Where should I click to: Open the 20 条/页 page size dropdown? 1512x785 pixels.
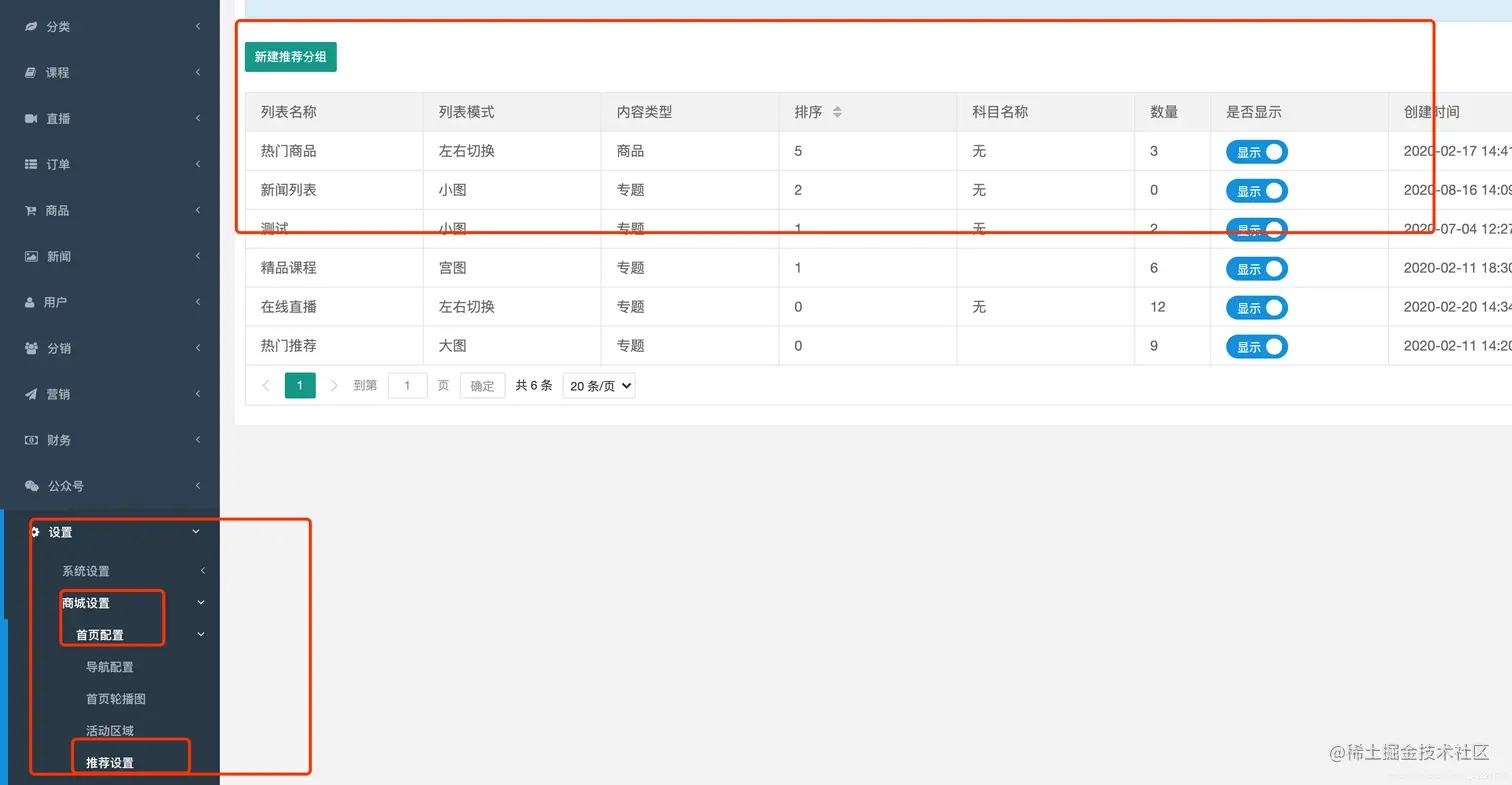(x=599, y=386)
